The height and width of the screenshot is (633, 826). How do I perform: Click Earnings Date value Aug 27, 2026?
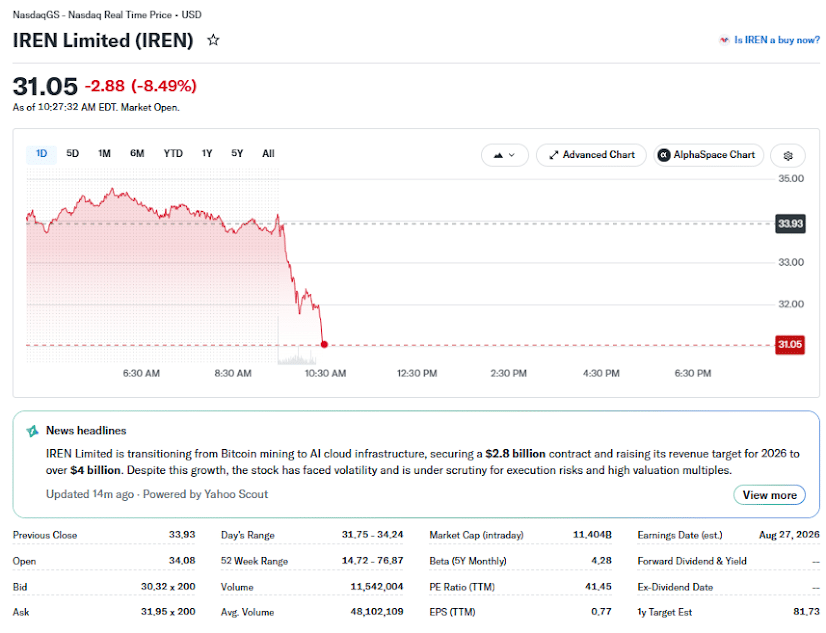(x=789, y=535)
